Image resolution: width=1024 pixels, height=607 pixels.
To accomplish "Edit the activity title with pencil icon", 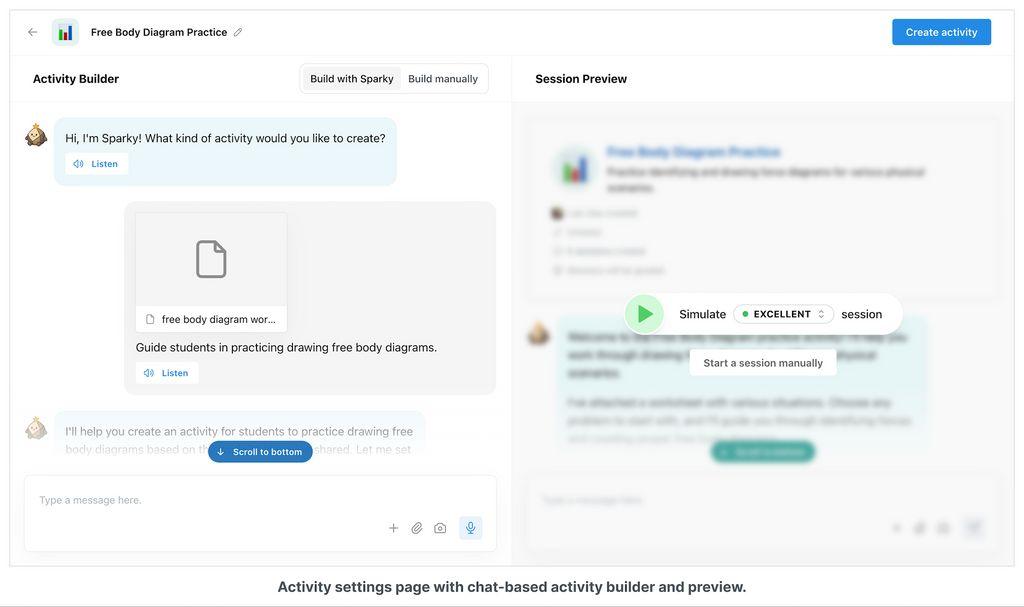I will [x=238, y=32].
